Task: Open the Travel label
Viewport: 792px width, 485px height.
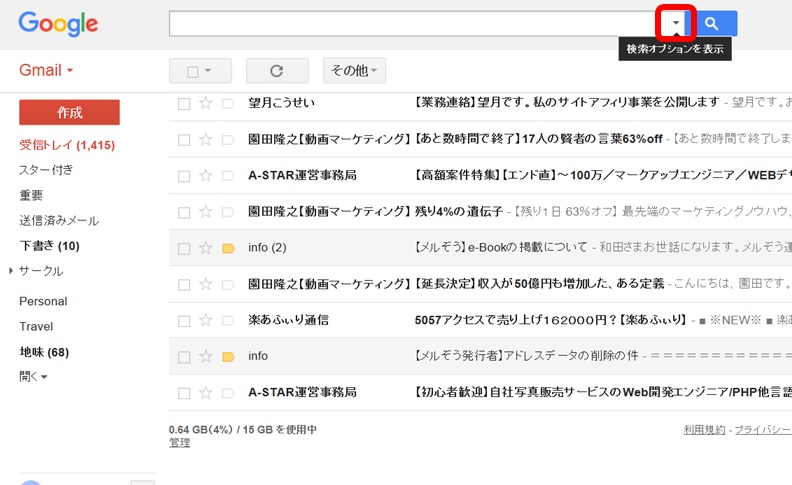Action: 36,326
